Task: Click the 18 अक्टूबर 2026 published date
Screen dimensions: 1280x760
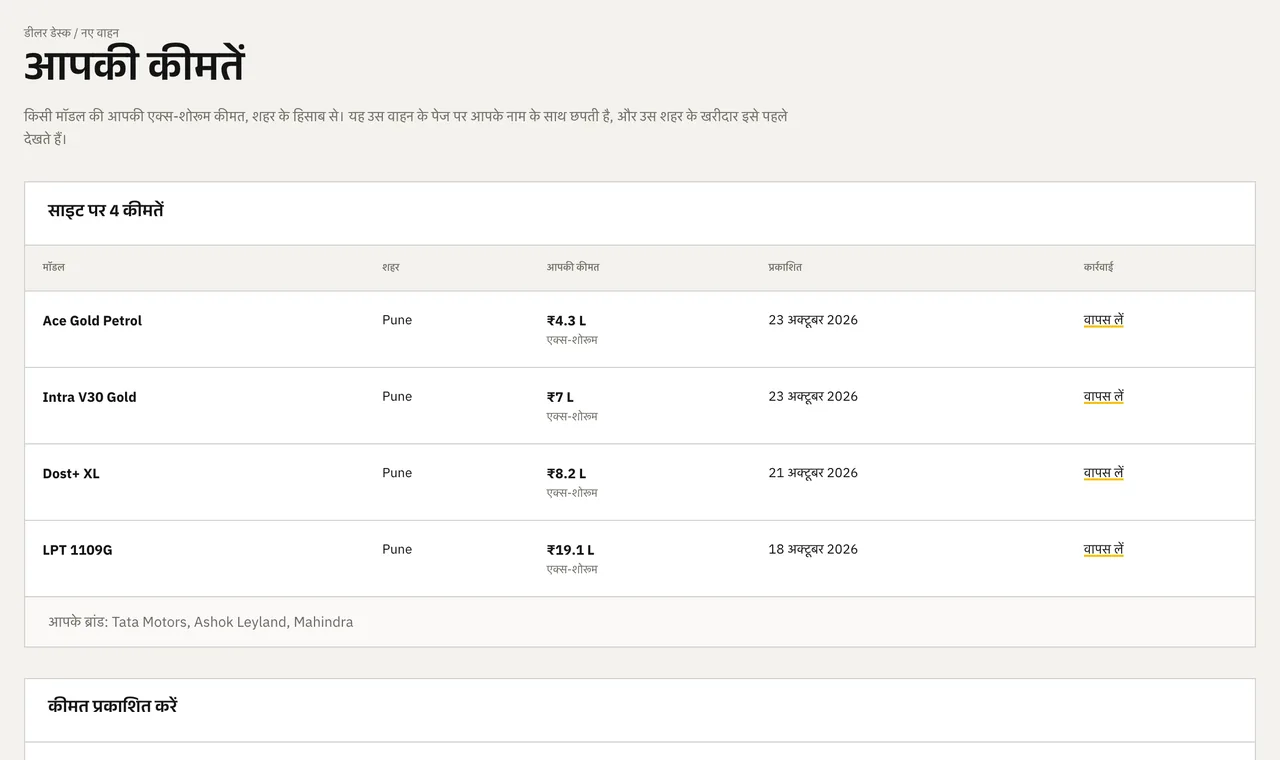Action: tap(813, 549)
